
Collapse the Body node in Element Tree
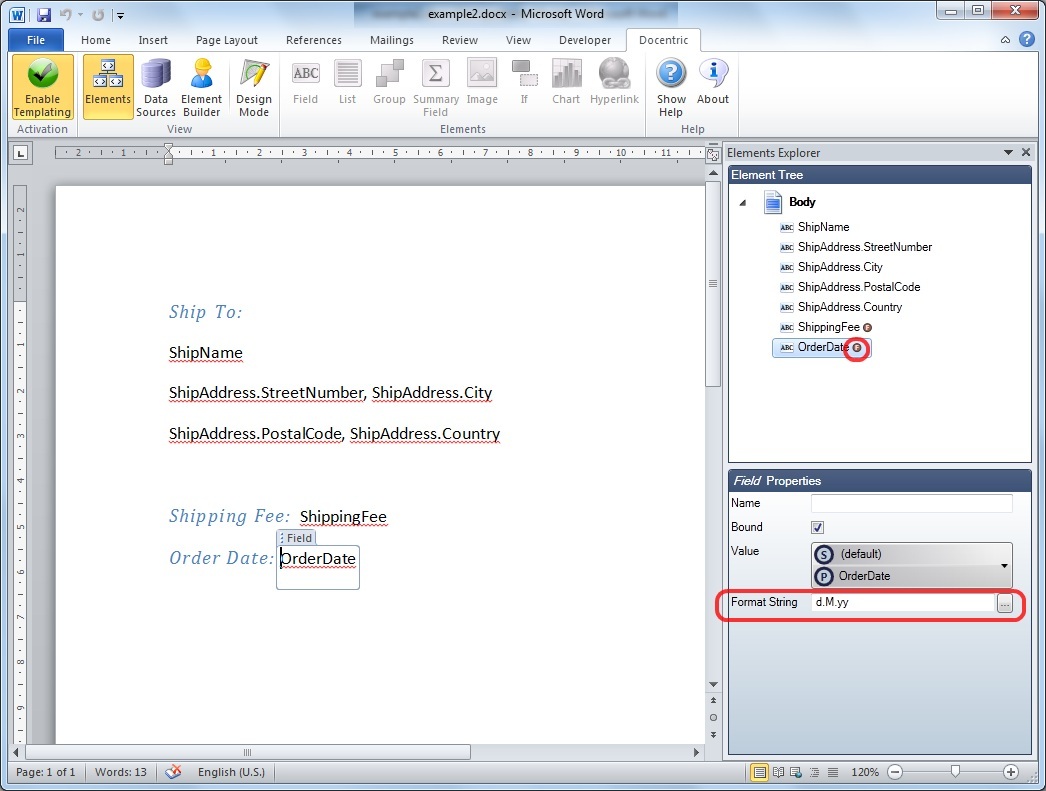click(x=743, y=202)
